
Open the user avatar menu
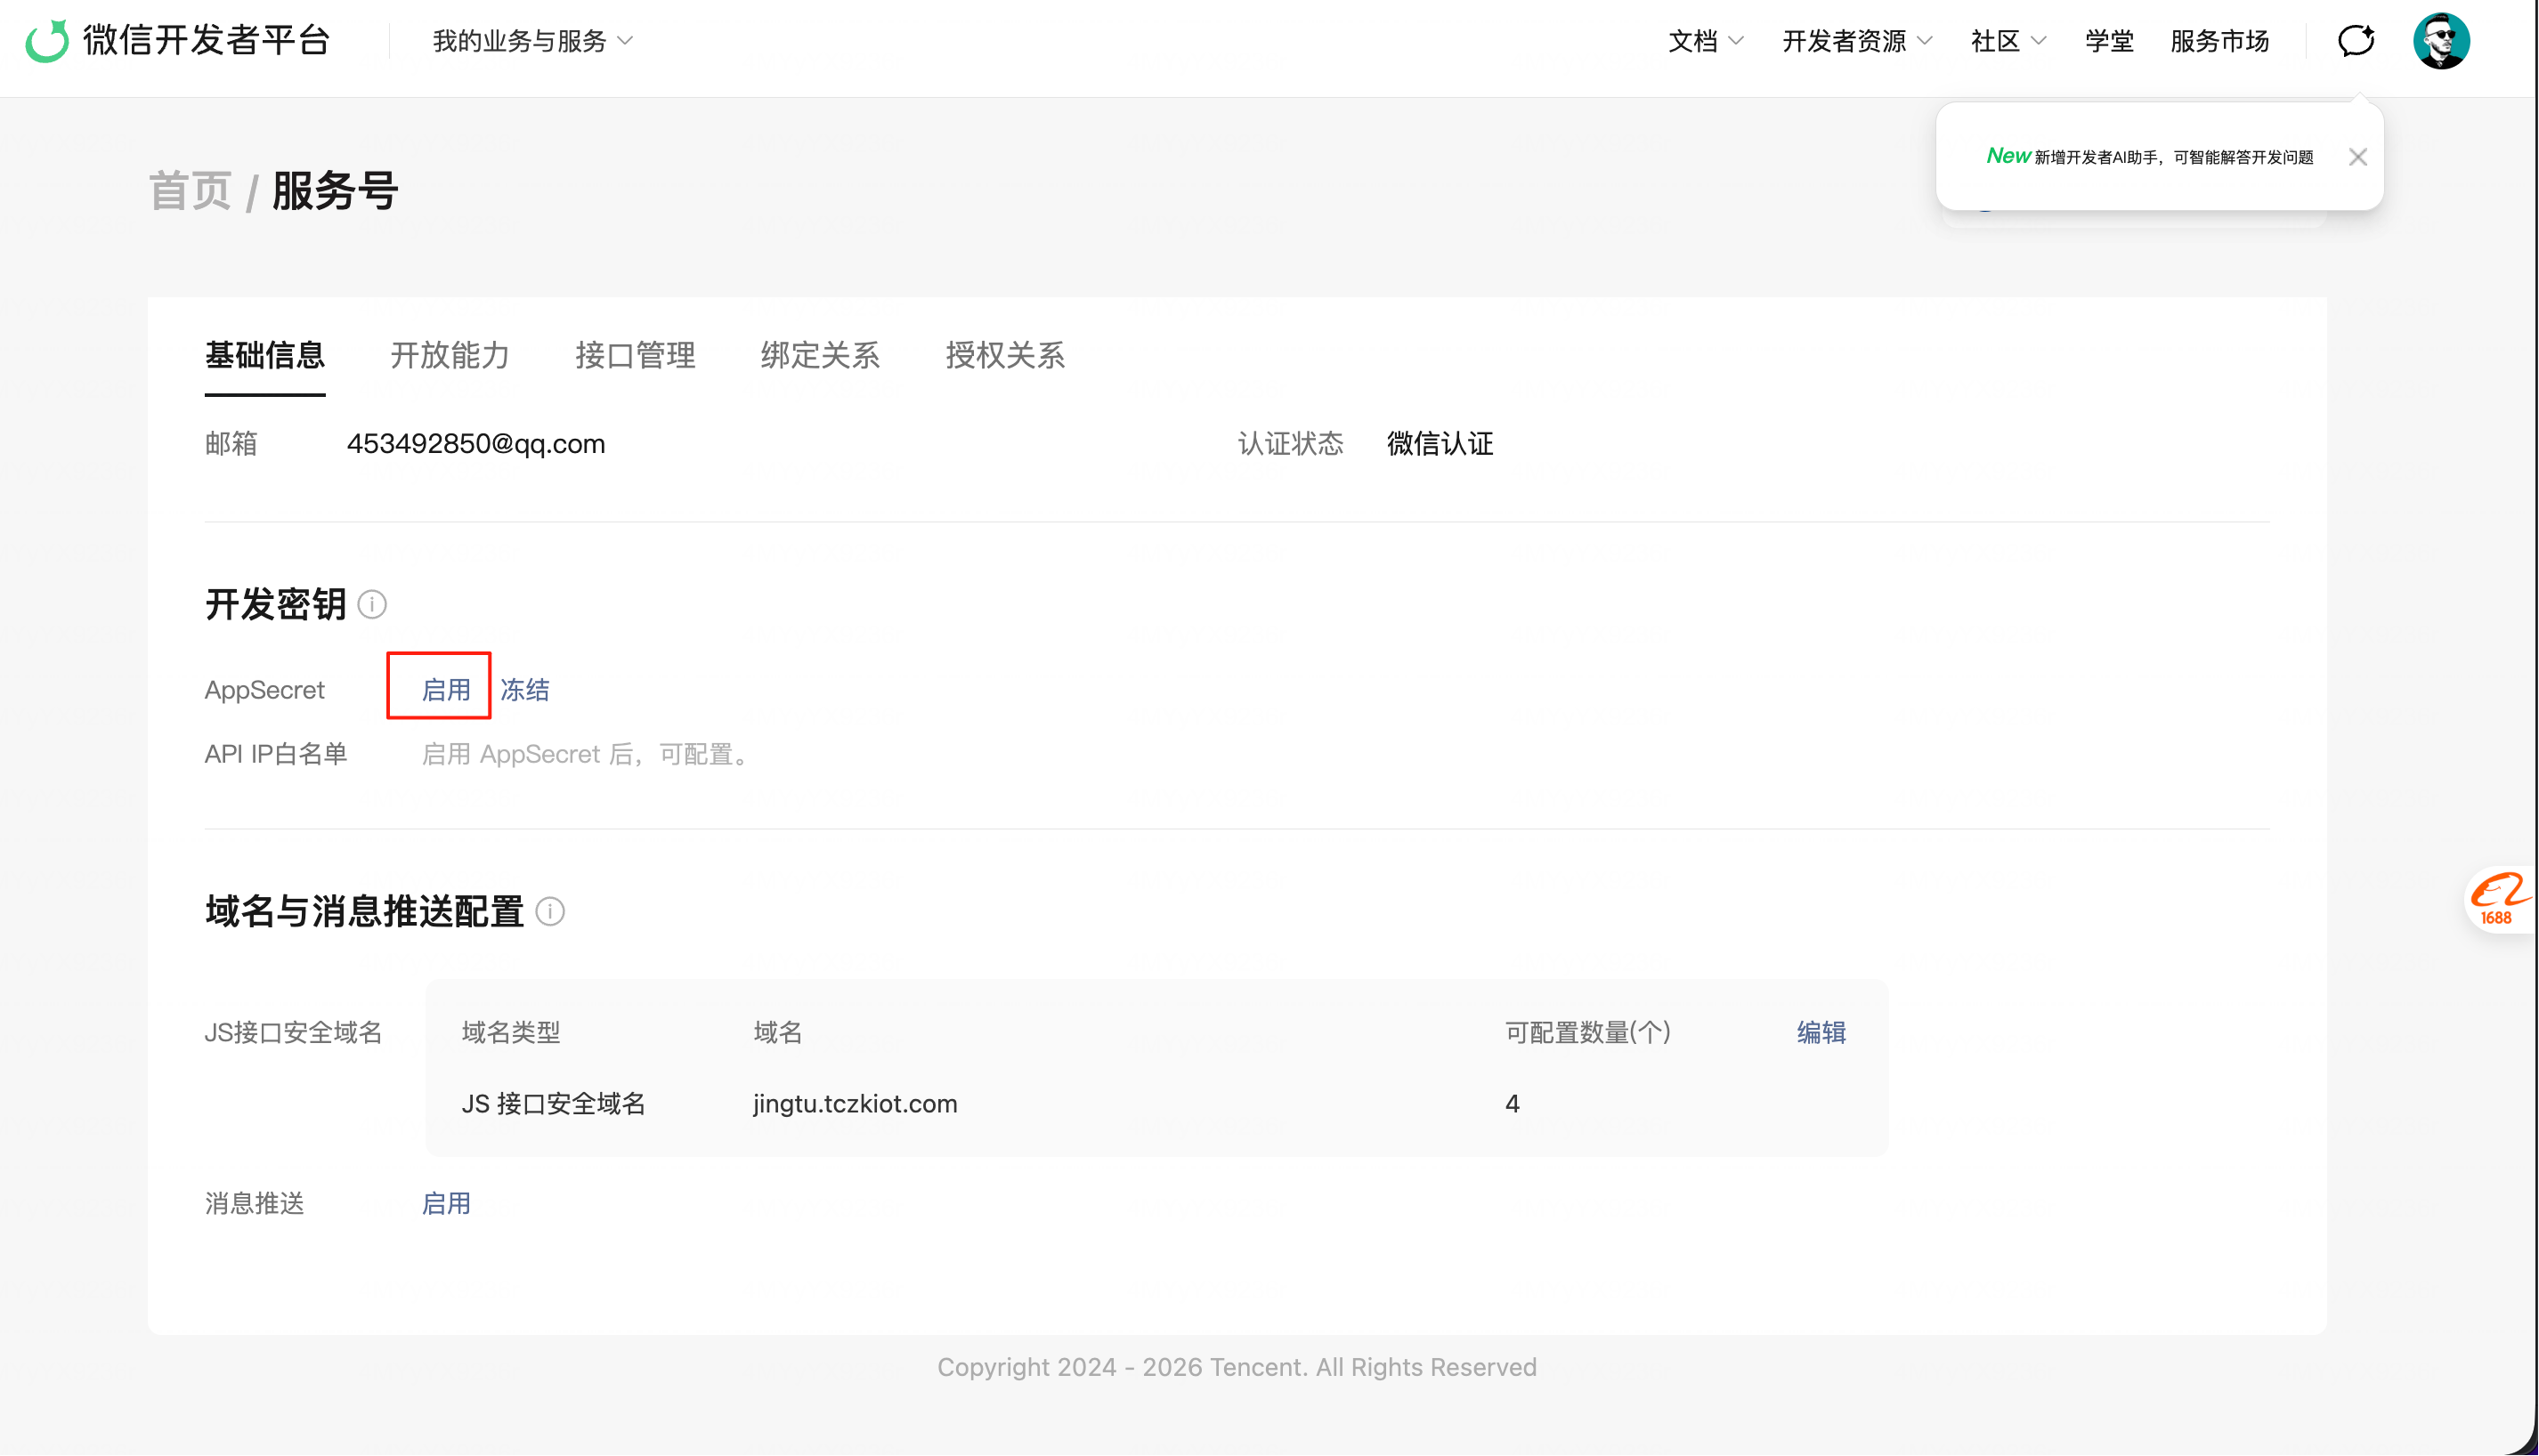(2441, 41)
